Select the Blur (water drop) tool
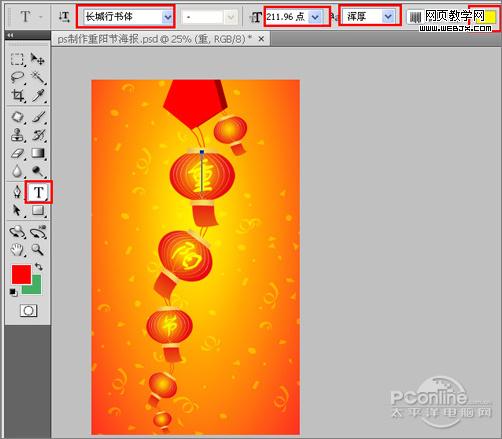This screenshot has height=439, width=502. [x=17, y=171]
